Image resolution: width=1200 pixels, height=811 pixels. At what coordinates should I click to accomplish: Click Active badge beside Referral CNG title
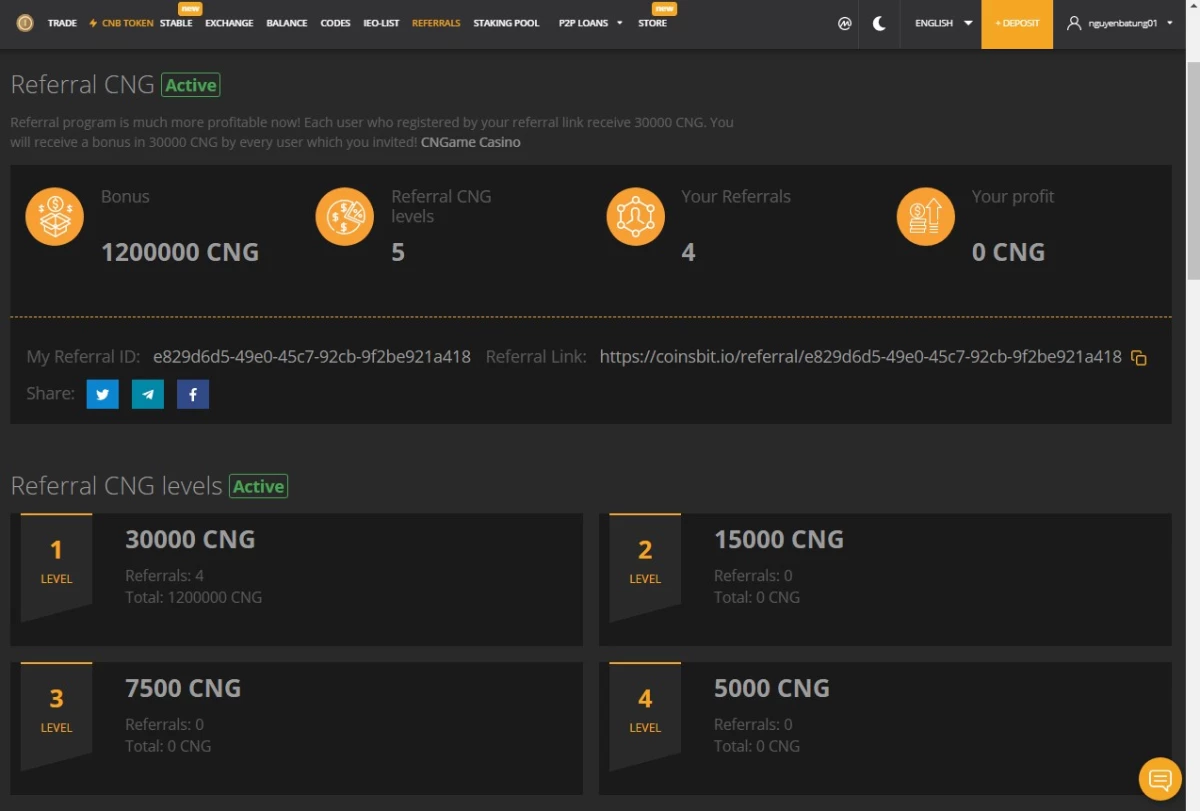(191, 85)
